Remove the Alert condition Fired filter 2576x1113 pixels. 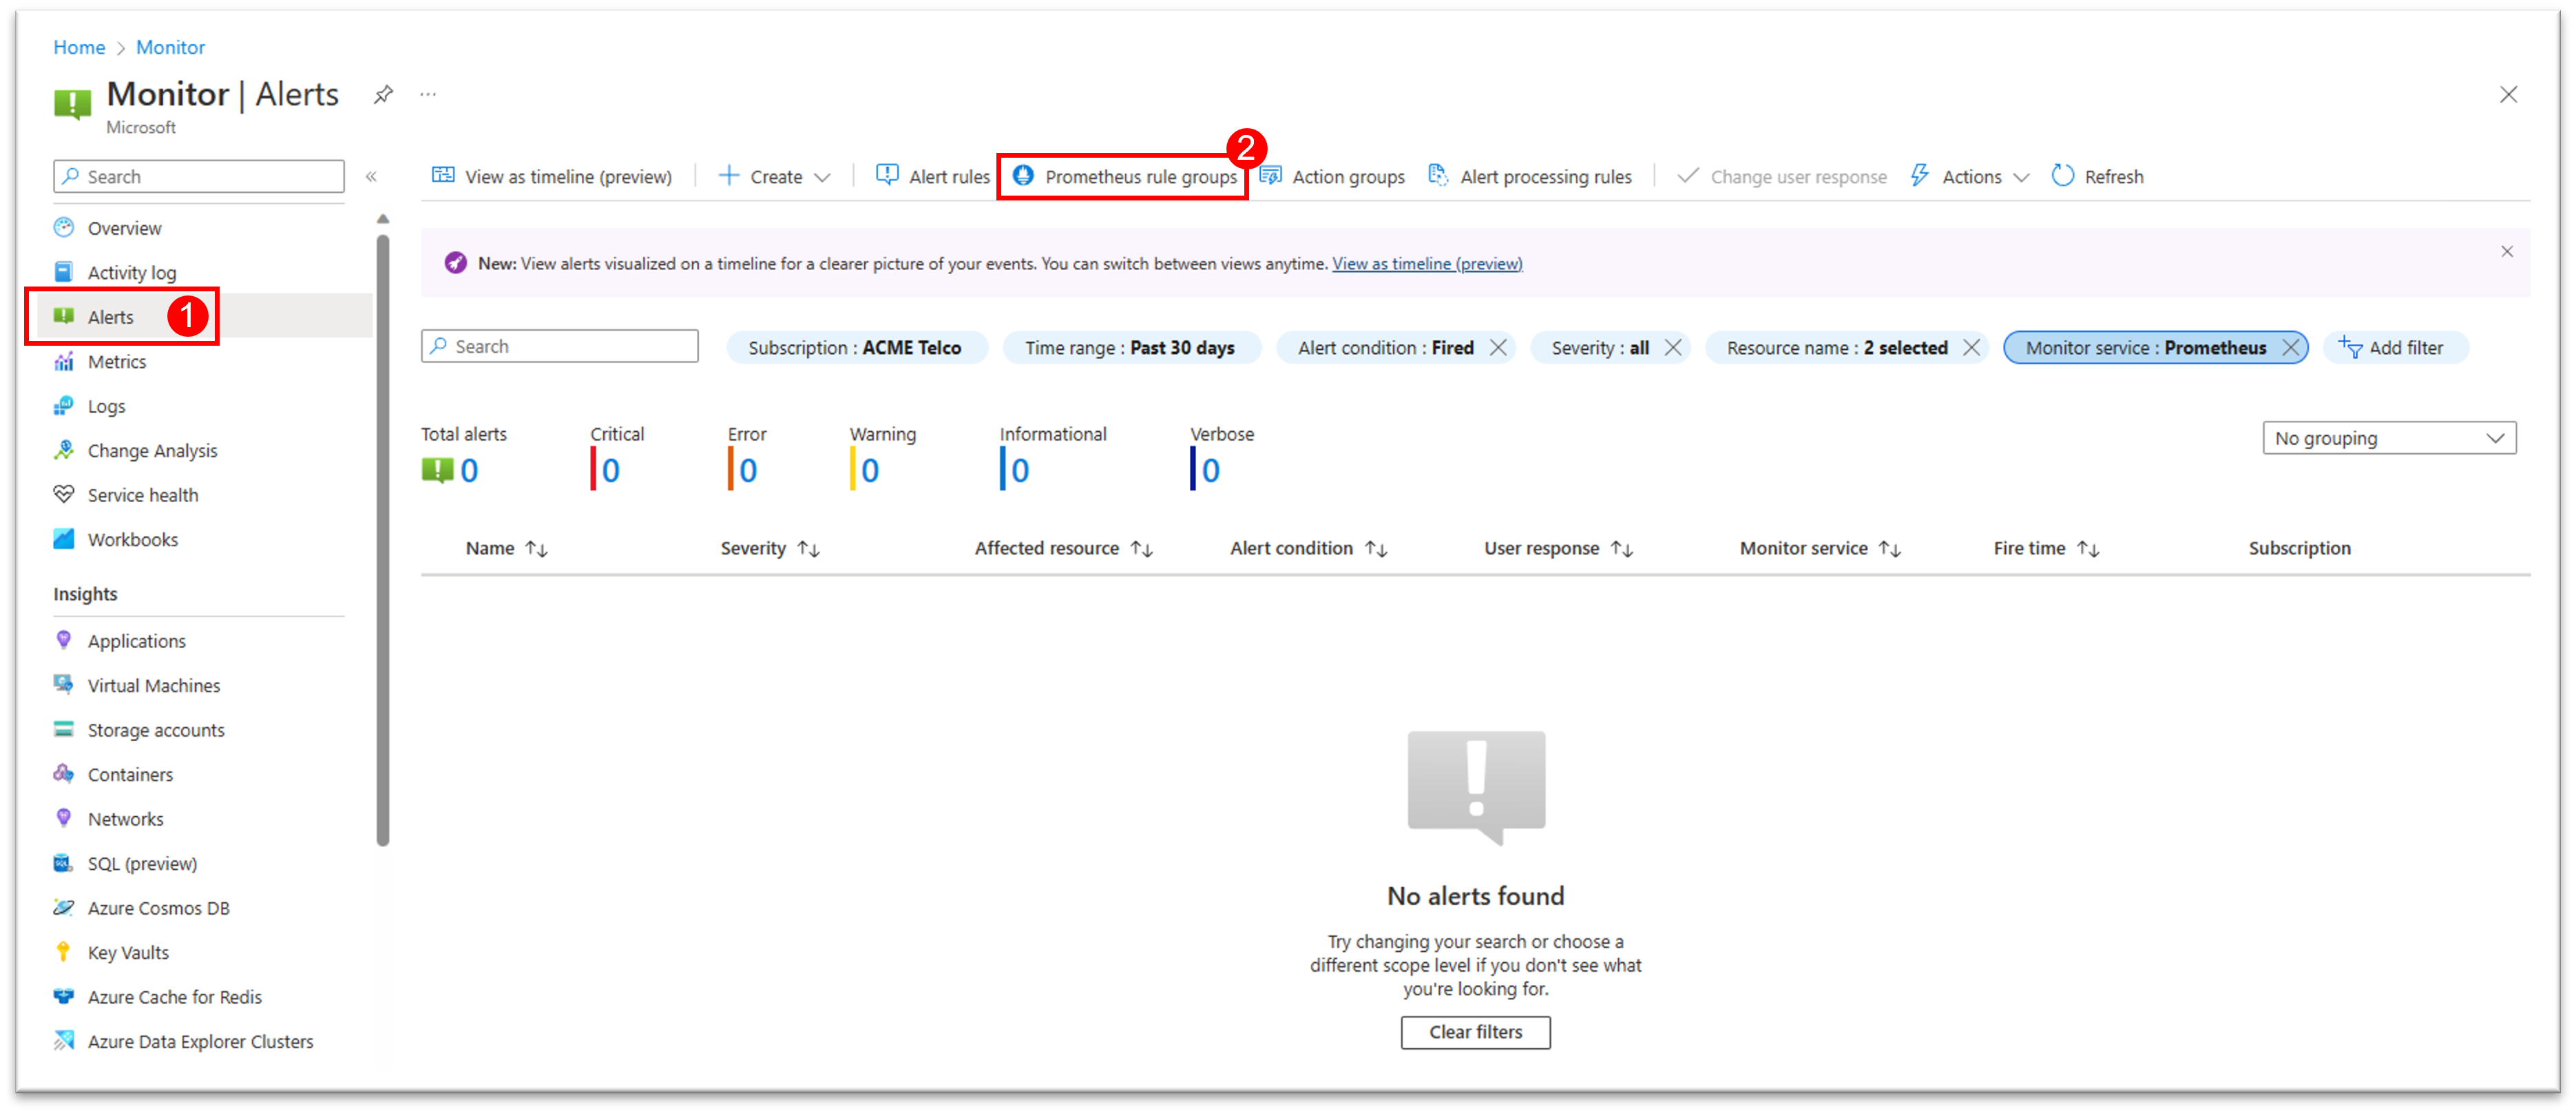1498,347
